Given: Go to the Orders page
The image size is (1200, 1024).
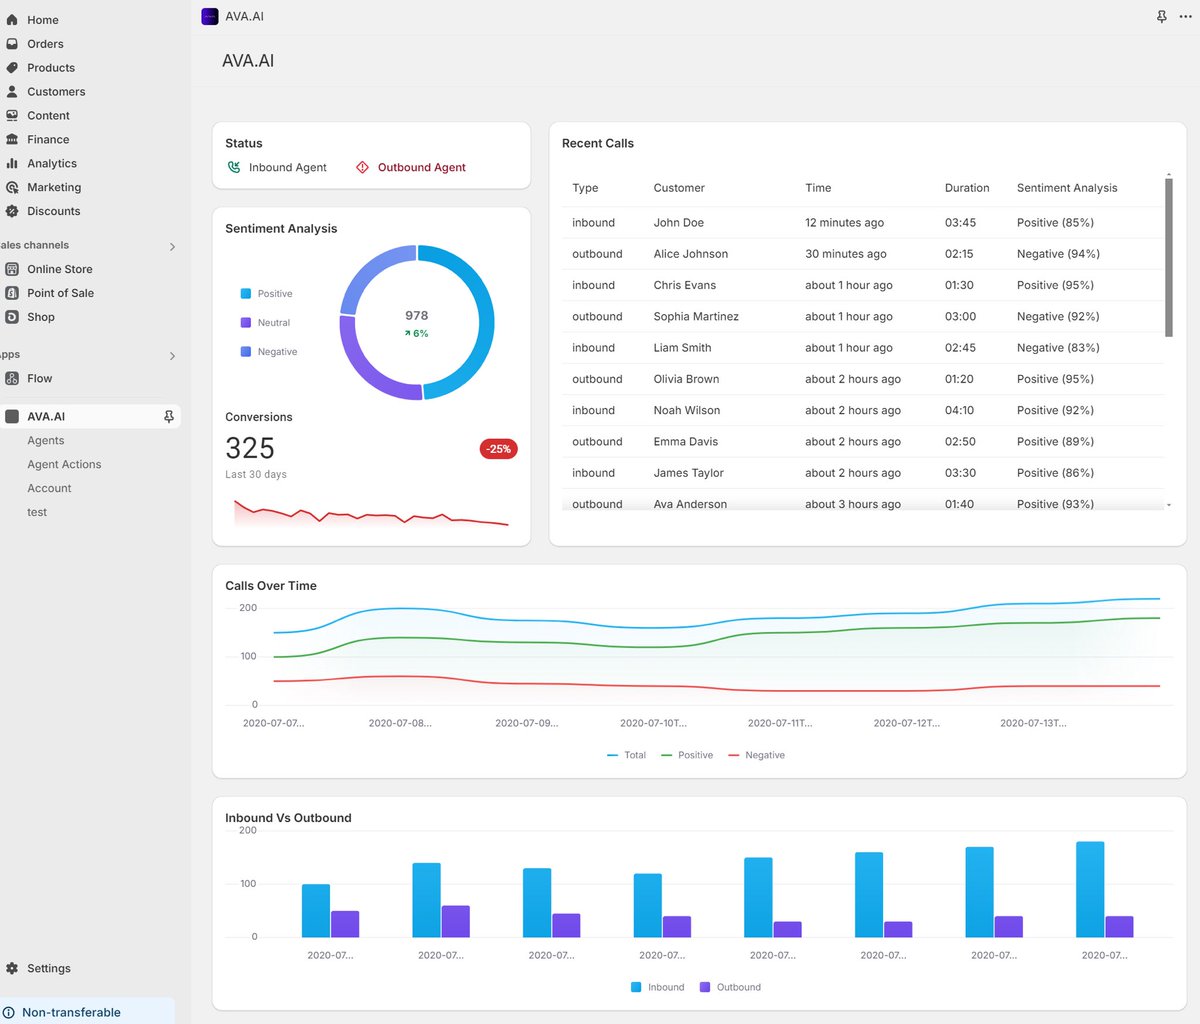Looking at the screenshot, I should click(x=45, y=44).
